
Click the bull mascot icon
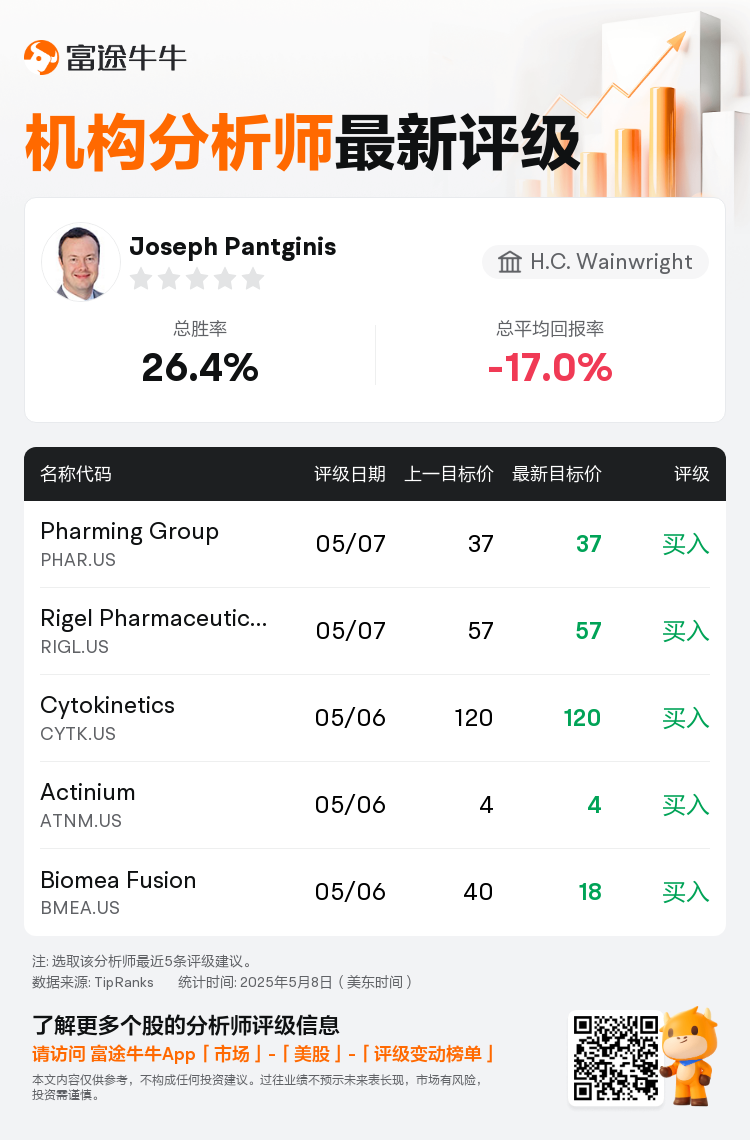[690, 1056]
